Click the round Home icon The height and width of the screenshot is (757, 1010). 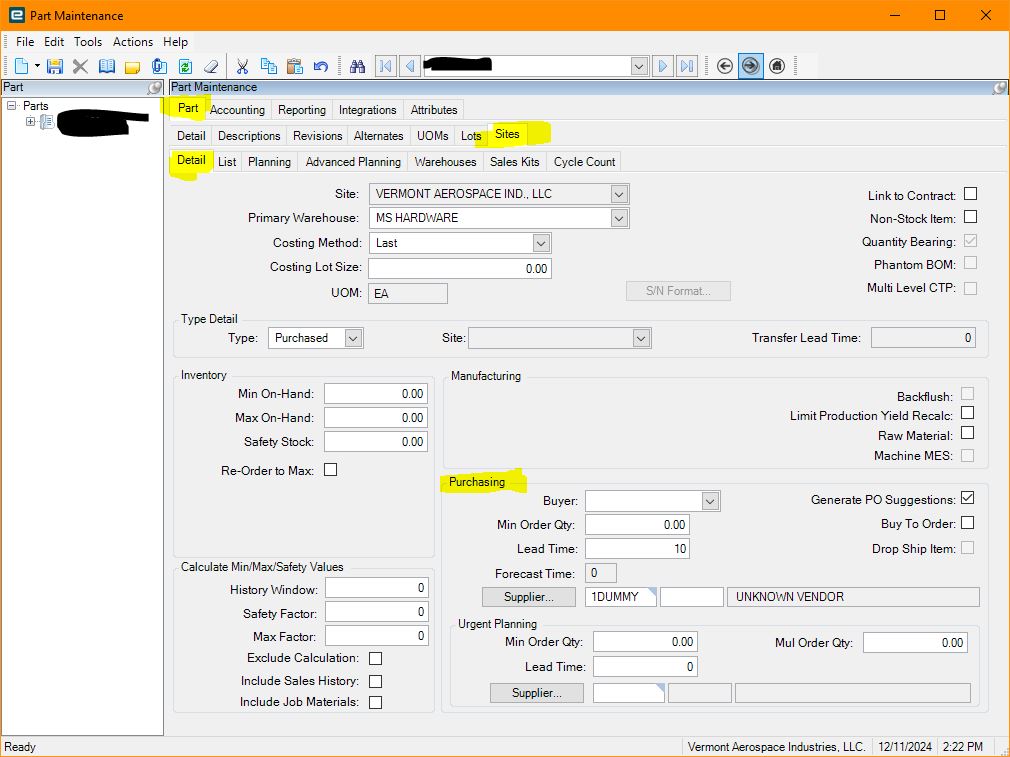click(x=777, y=66)
